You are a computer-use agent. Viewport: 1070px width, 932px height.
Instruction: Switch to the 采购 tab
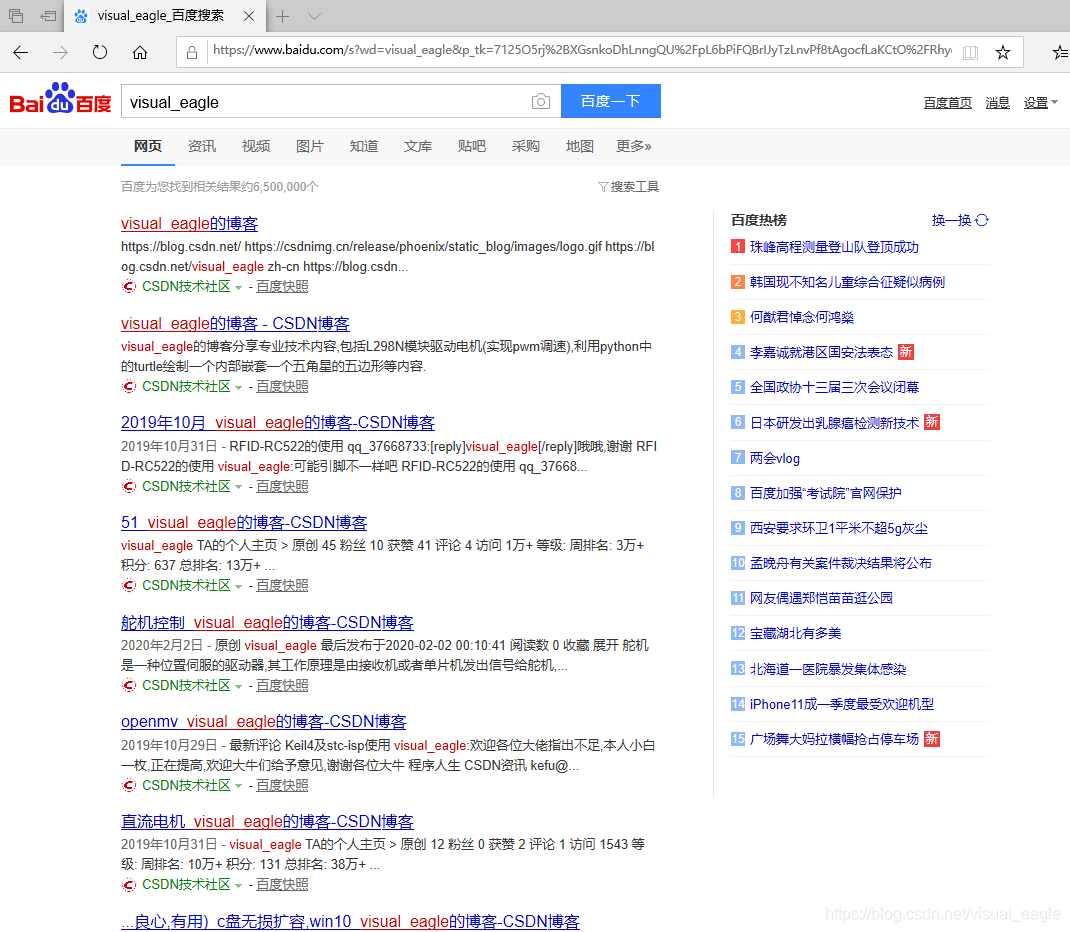(525, 146)
